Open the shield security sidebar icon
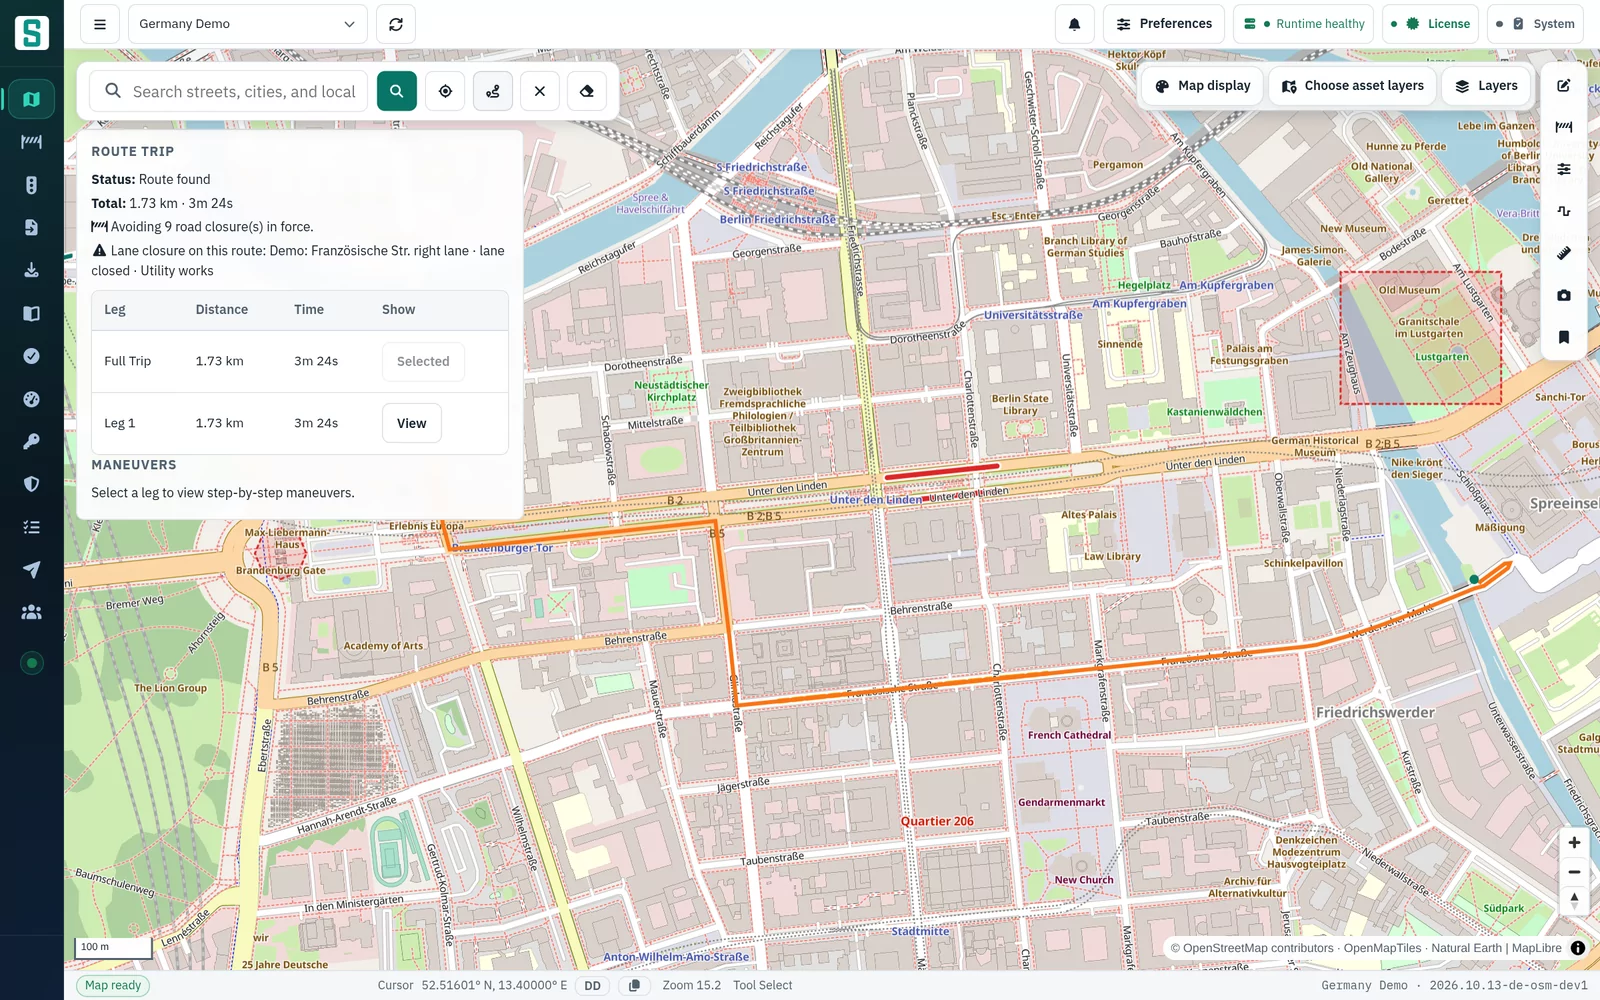Screen dimensions: 1600x1000 point(31,484)
